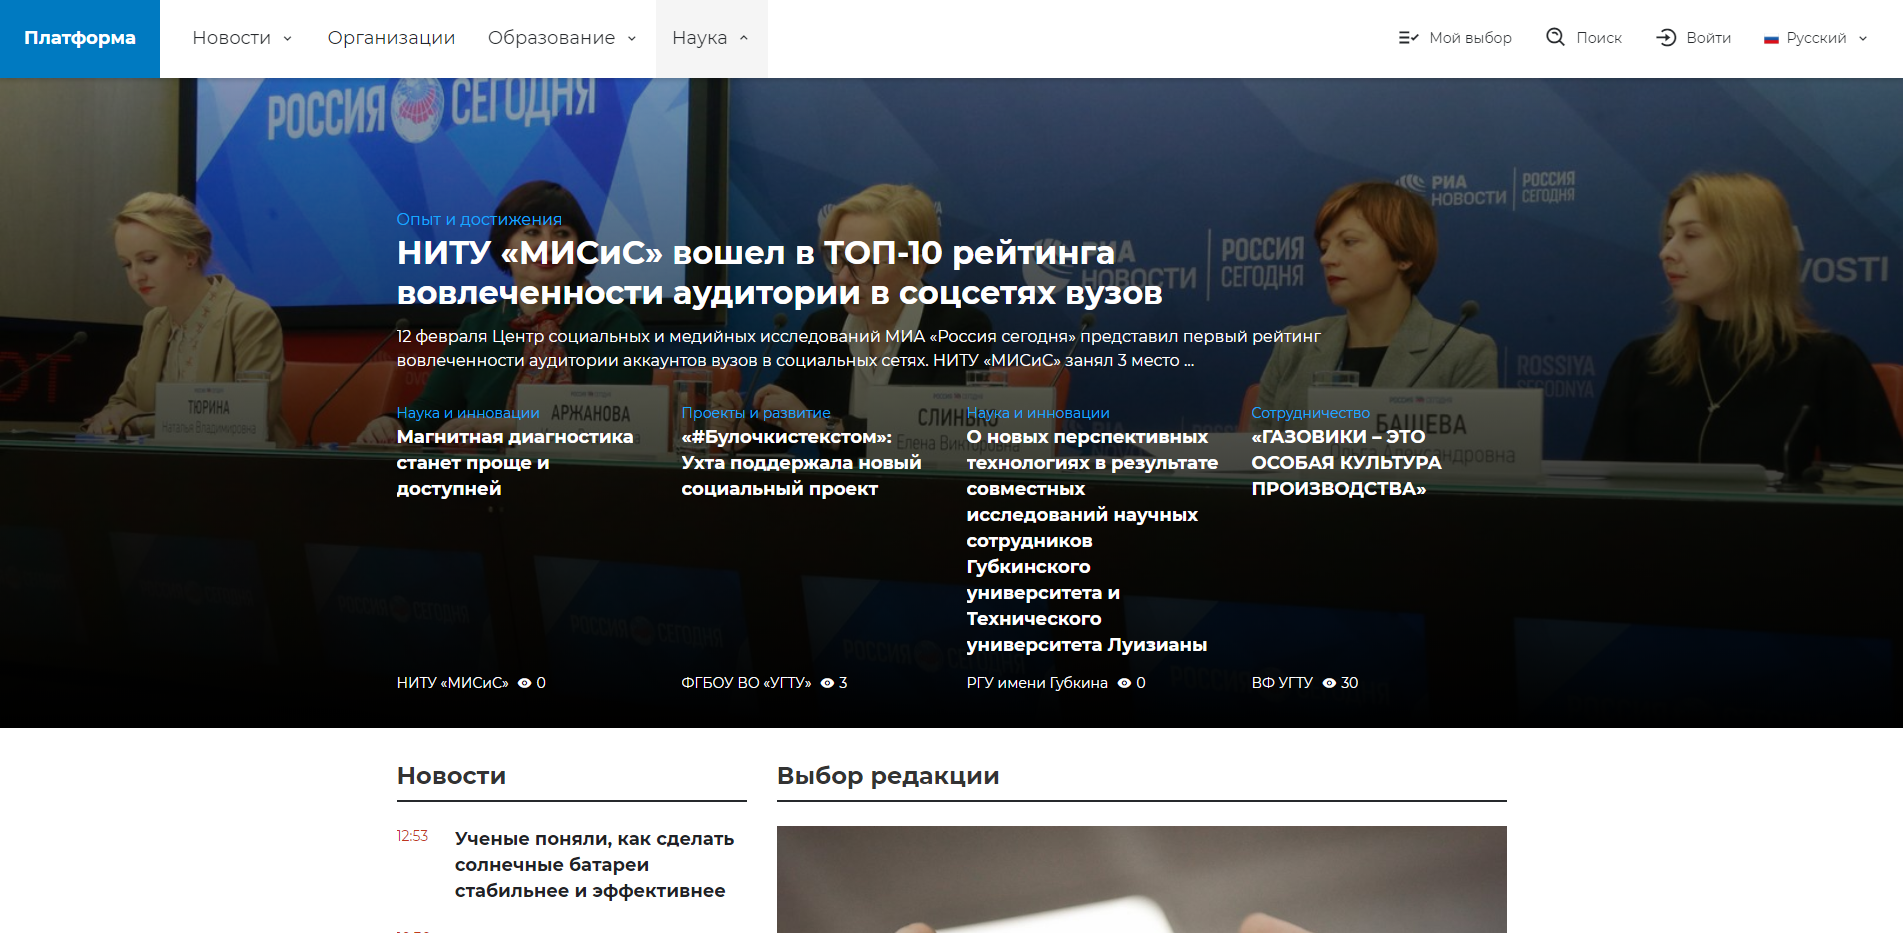Expand the Образование dropdown menu
This screenshot has width=1903, height=933.
pos(562,38)
